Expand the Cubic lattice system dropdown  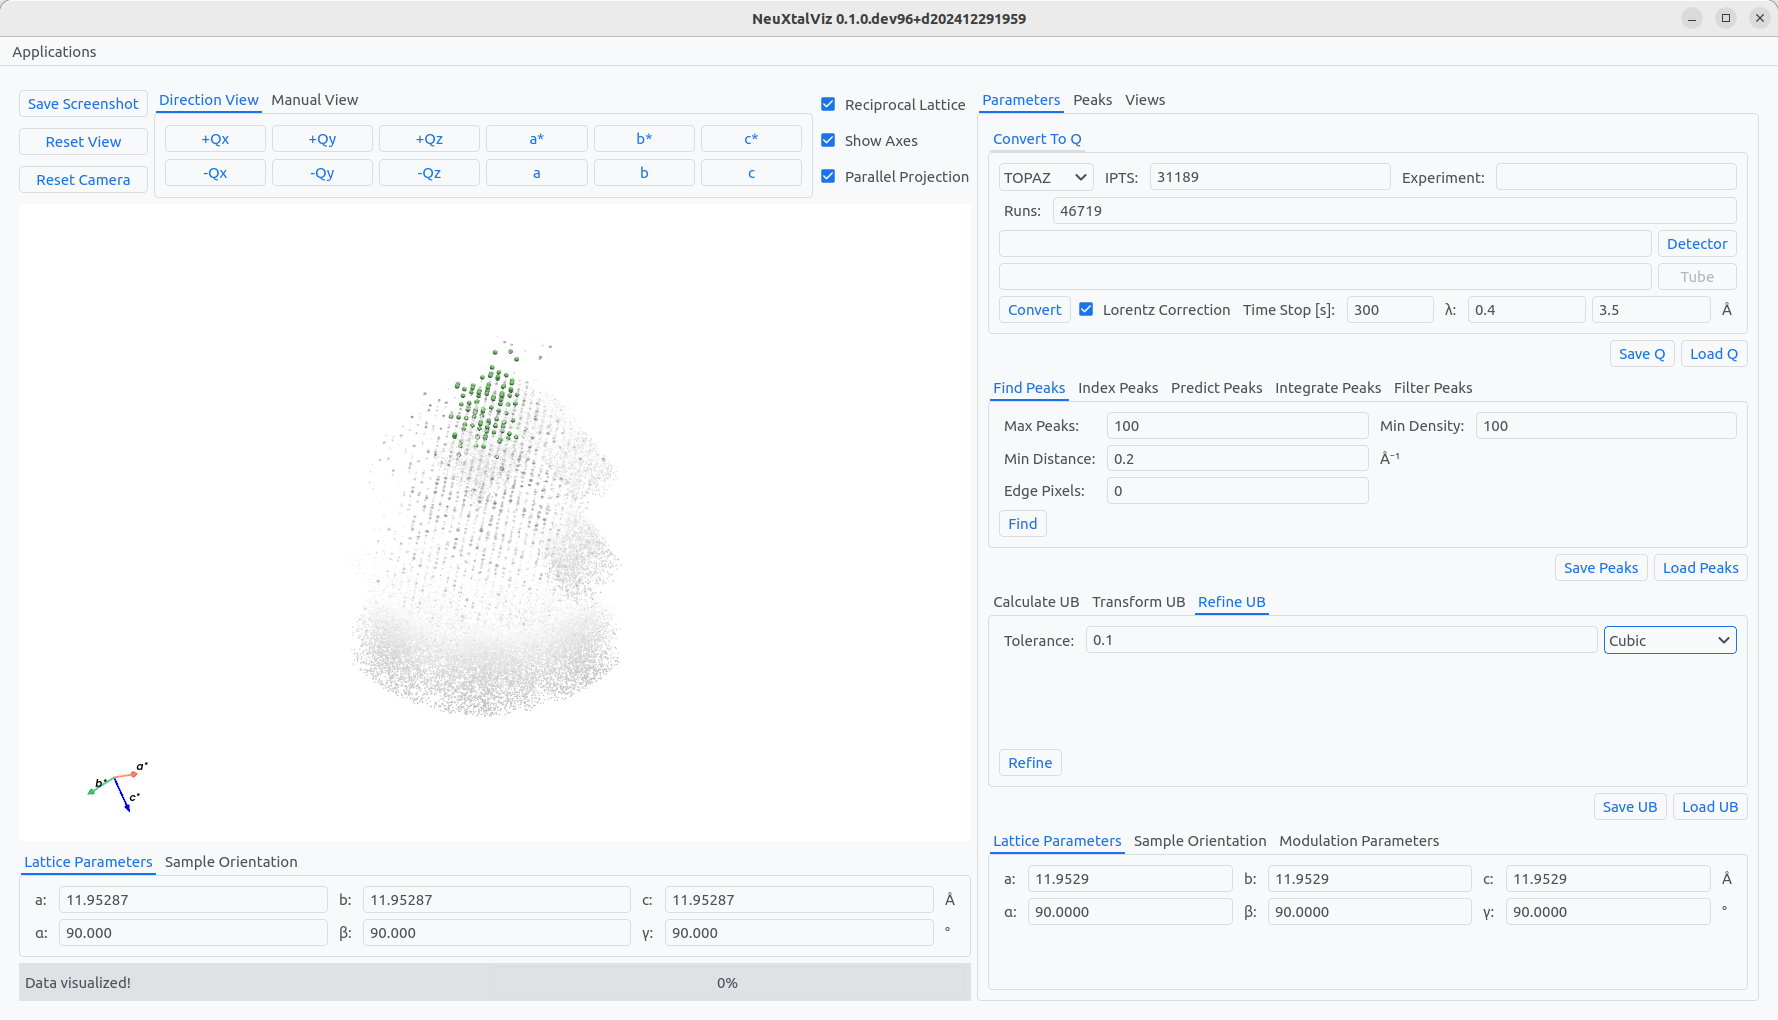click(1669, 641)
